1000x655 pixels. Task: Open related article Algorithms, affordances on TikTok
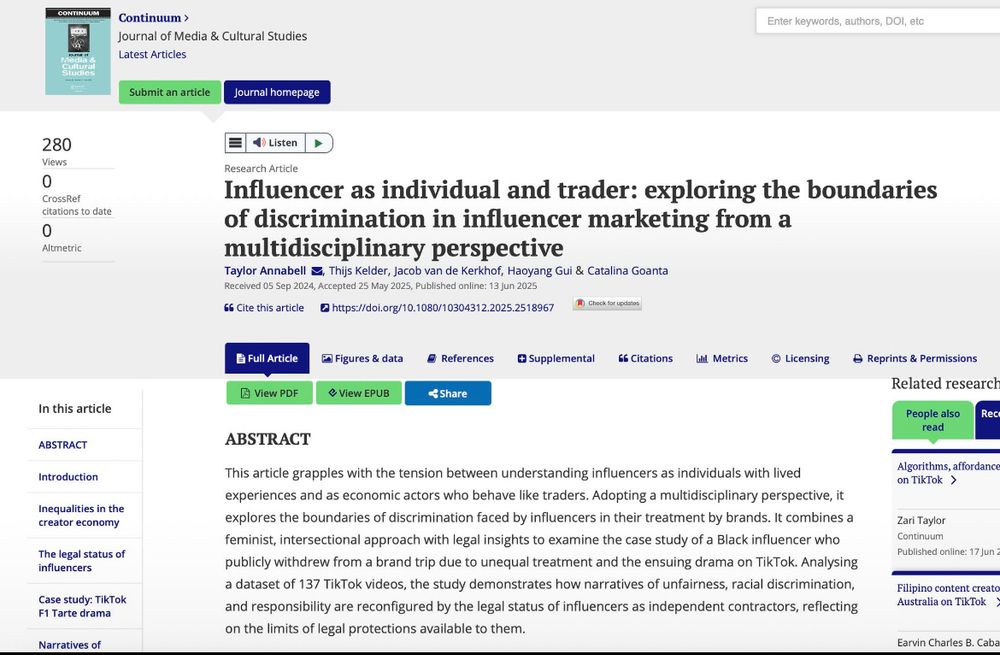(x=948, y=473)
